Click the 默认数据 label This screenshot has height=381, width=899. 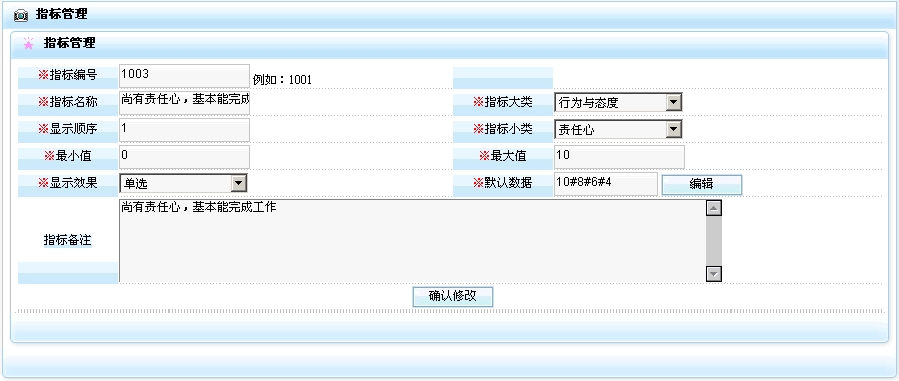(503, 183)
